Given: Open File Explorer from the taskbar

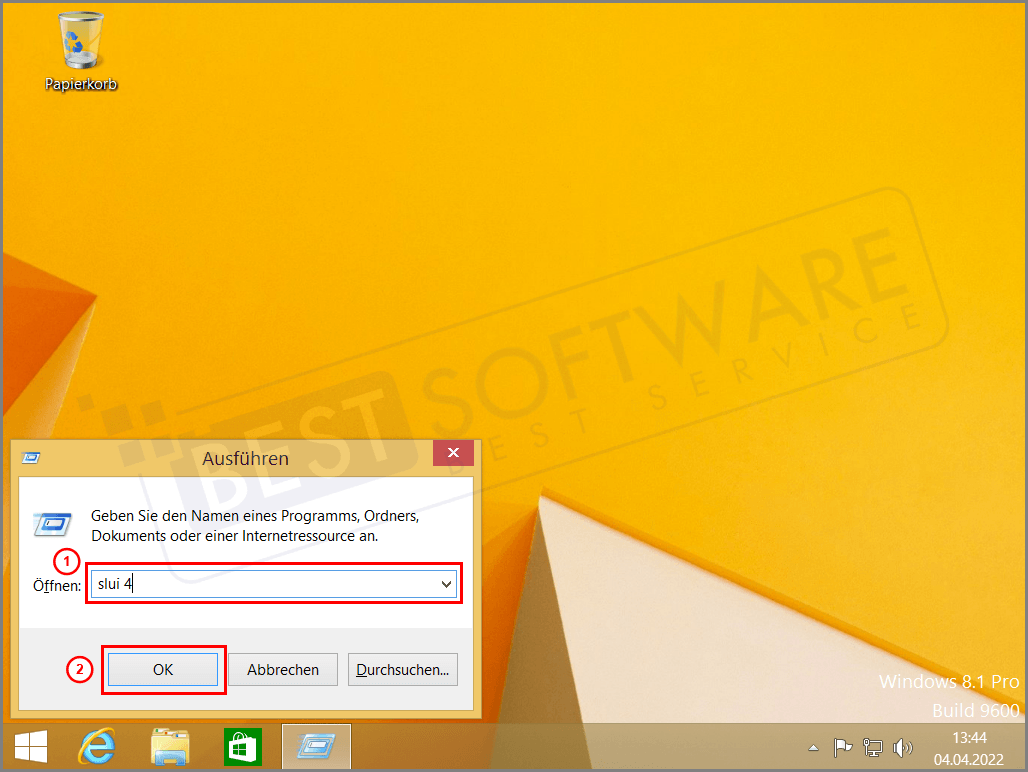Looking at the screenshot, I should point(169,747).
